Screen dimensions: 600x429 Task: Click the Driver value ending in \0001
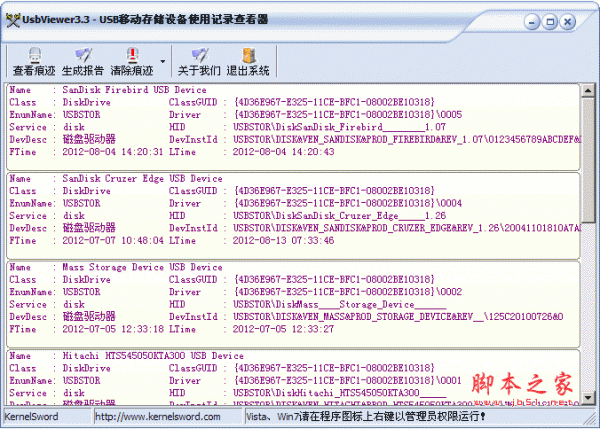(348, 380)
